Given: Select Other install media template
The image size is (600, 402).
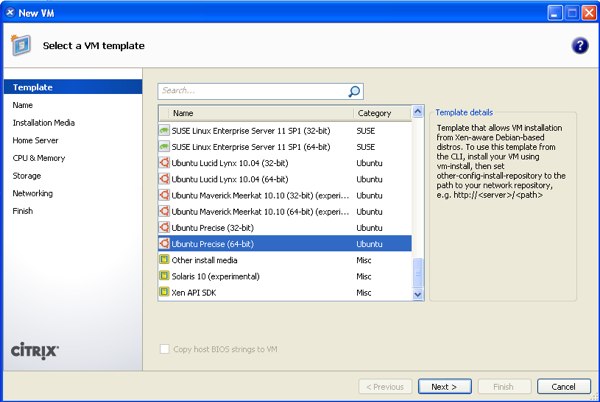Looking at the screenshot, I should point(285,260).
